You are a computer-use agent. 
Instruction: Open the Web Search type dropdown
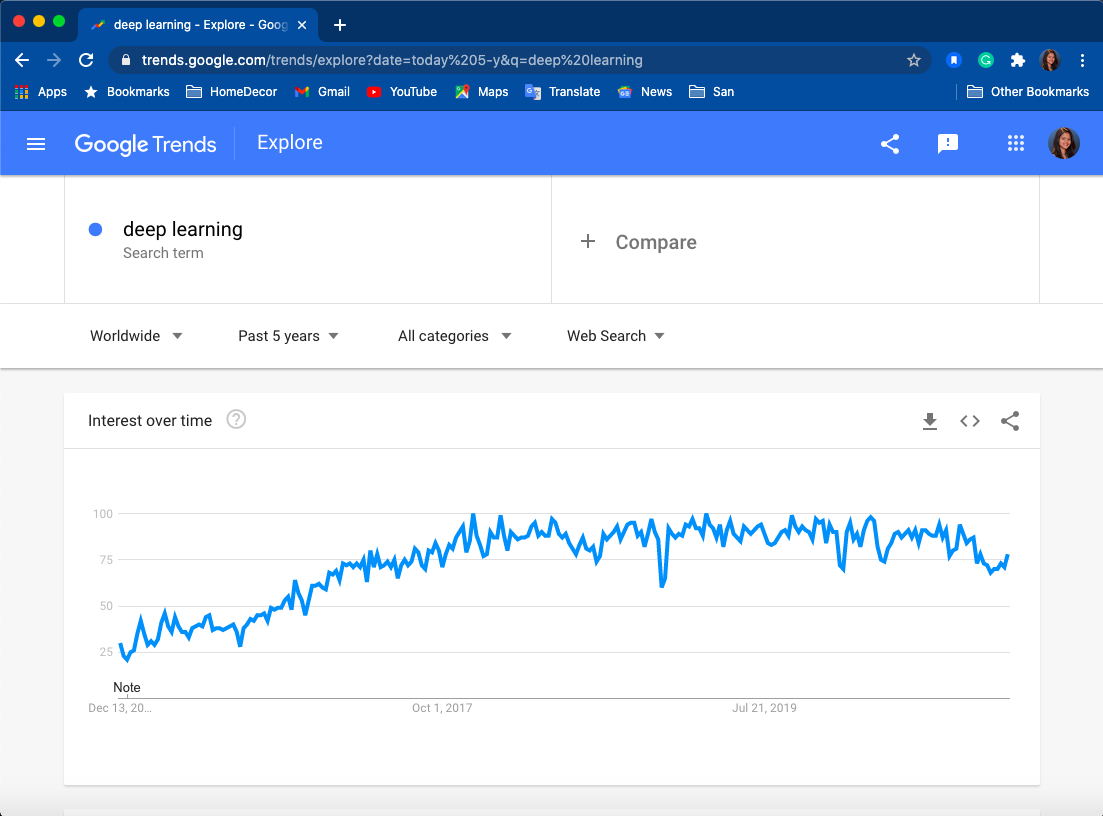click(616, 336)
